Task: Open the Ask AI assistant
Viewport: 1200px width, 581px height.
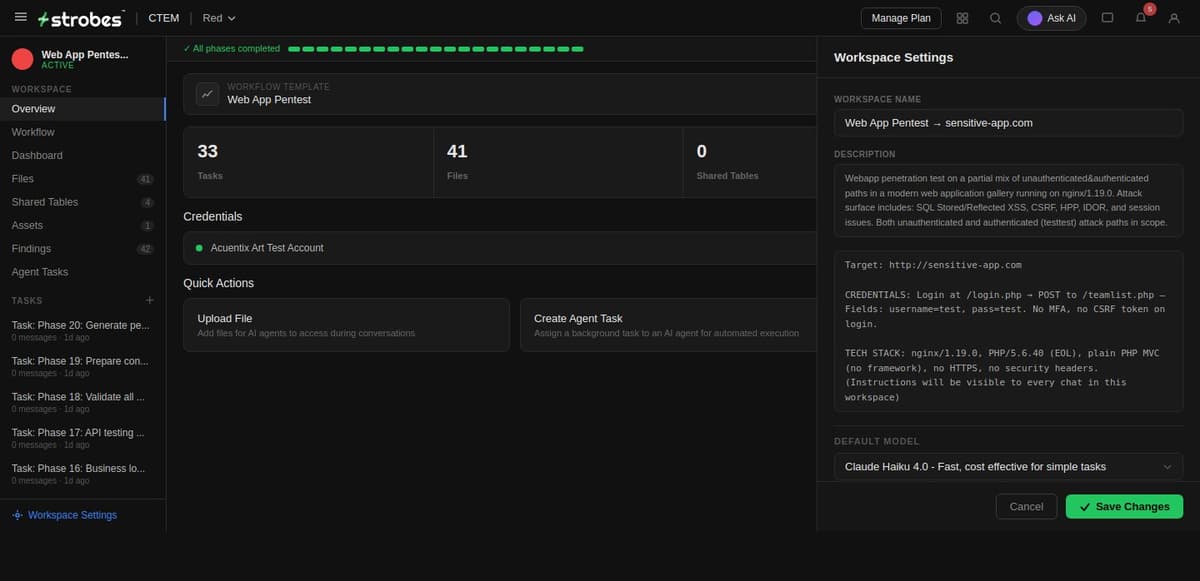Action: [x=1052, y=18]
